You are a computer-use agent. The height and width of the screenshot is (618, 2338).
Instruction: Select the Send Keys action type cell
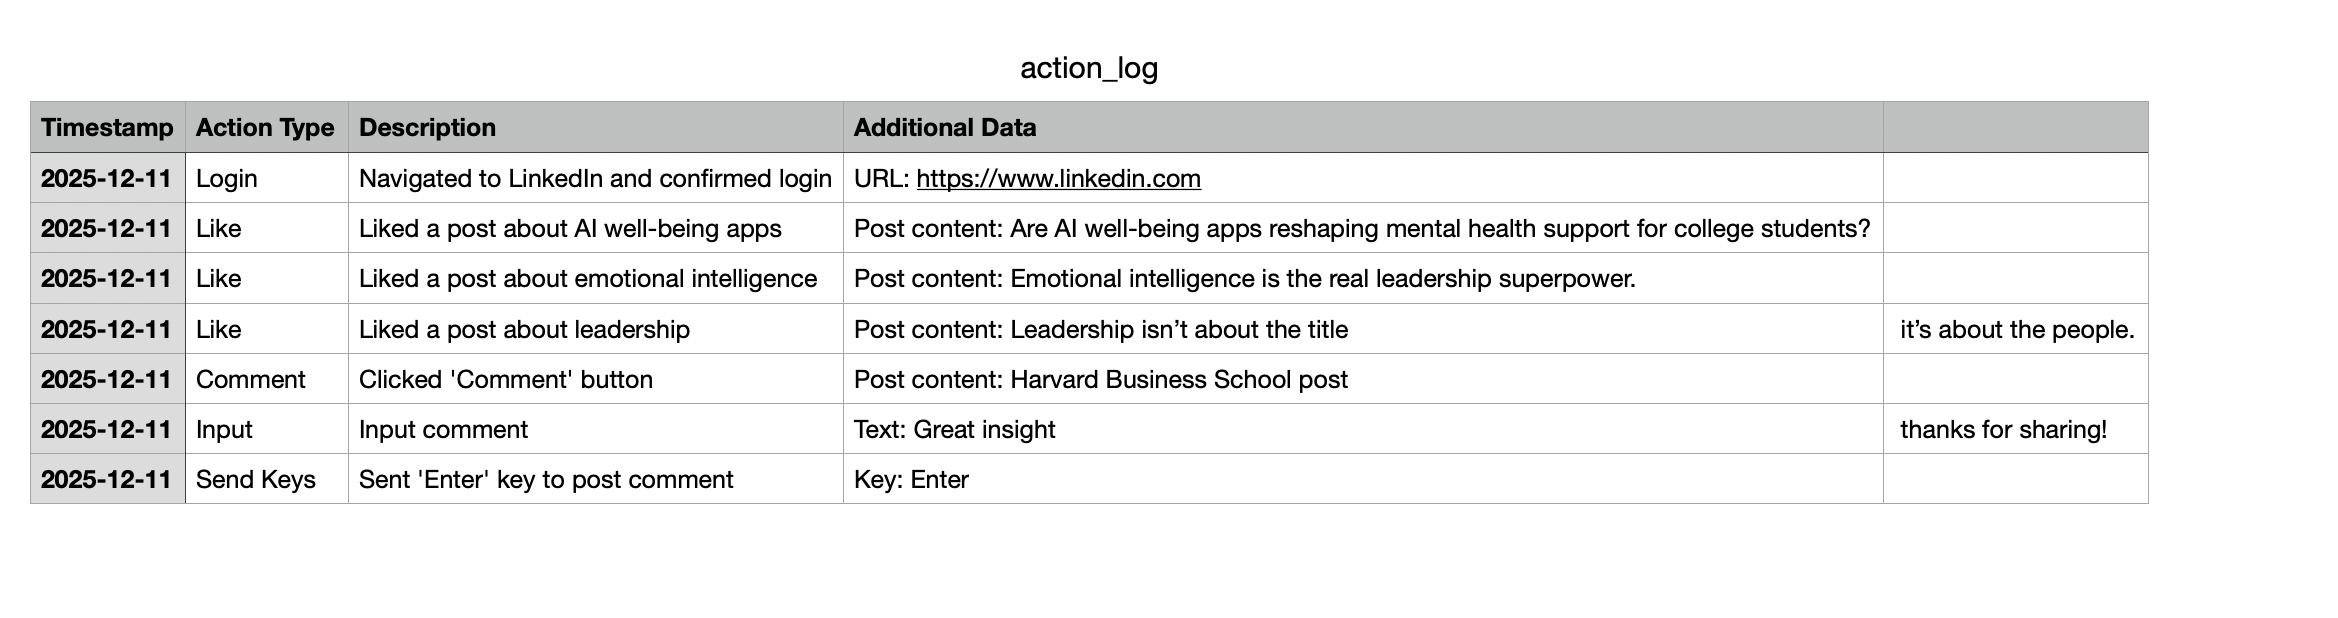266,479
